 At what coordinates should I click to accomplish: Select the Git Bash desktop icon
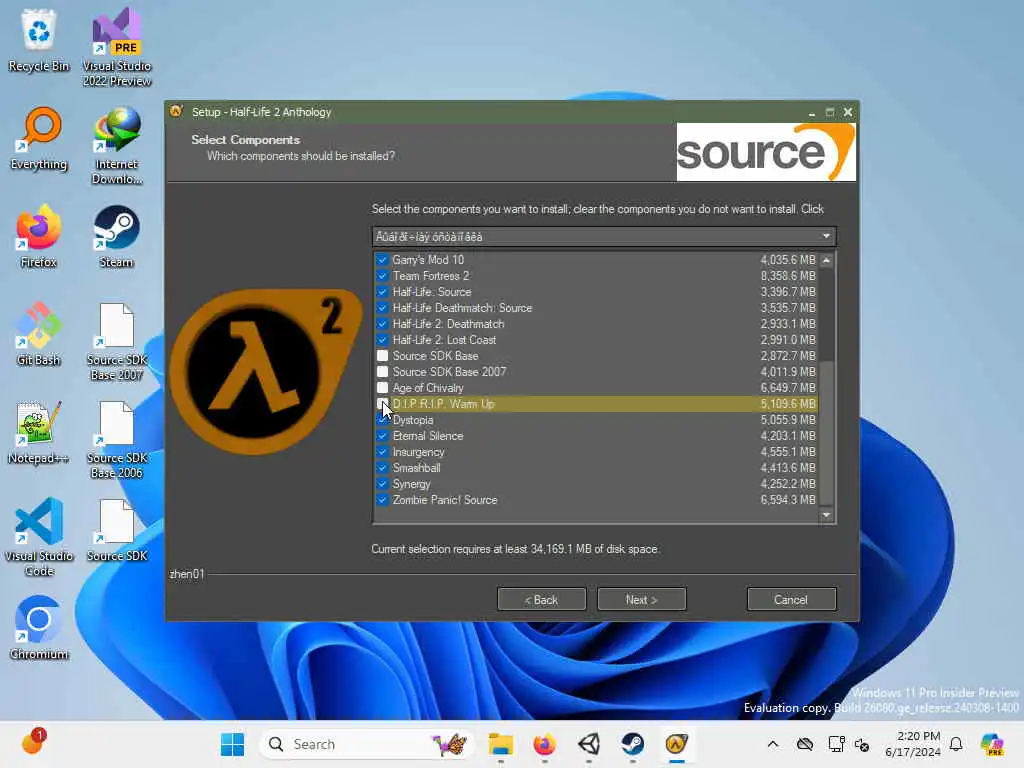(39, 334)
